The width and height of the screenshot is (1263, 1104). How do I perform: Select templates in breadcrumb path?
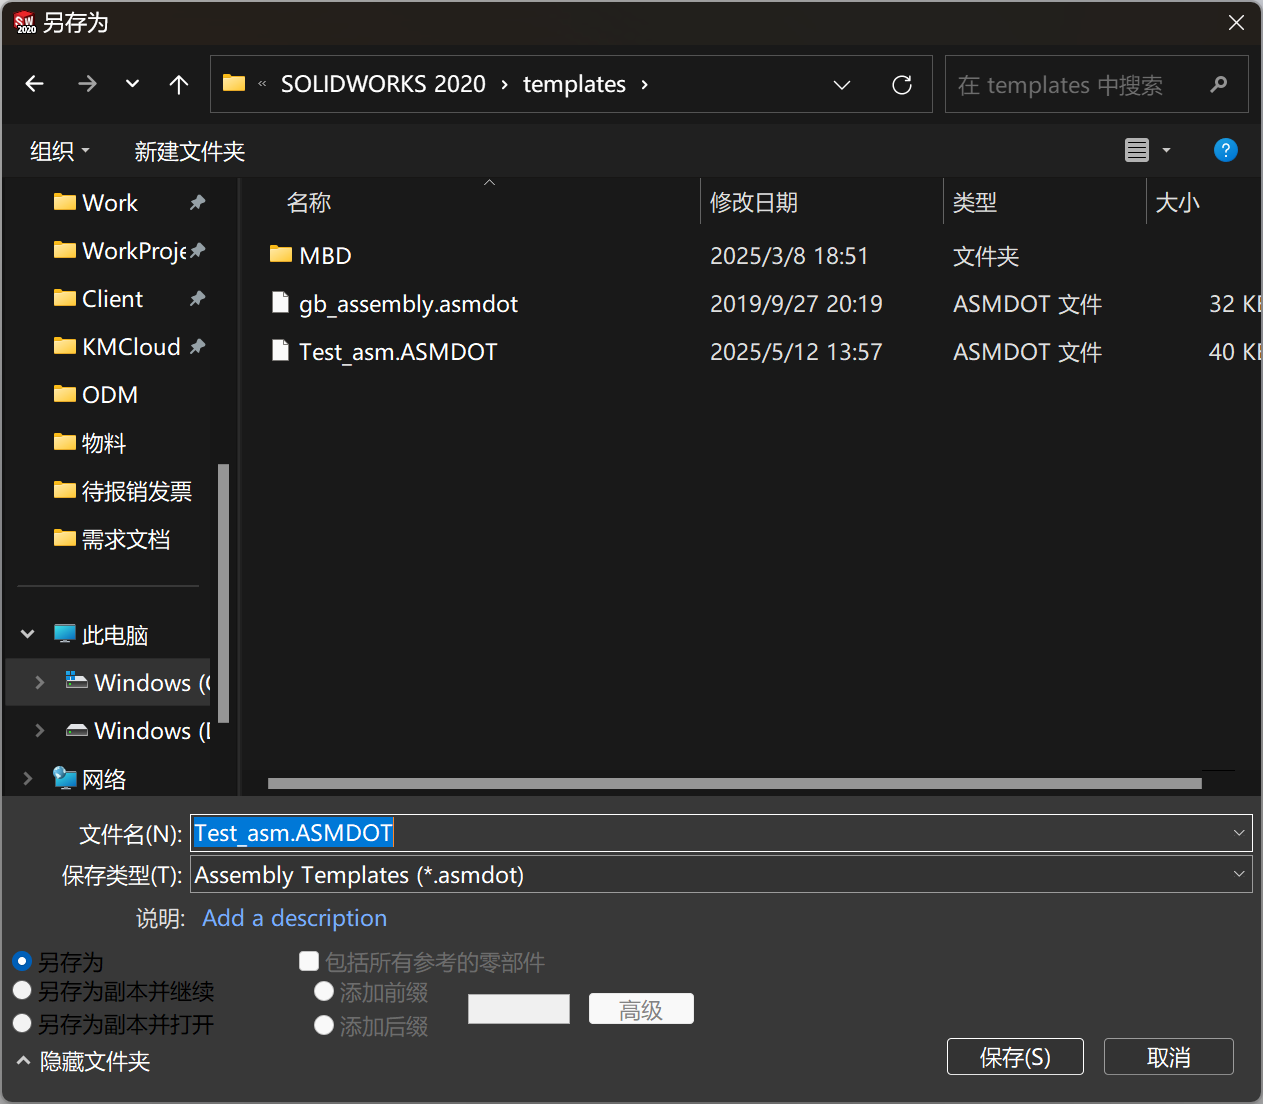click(574, 84)
